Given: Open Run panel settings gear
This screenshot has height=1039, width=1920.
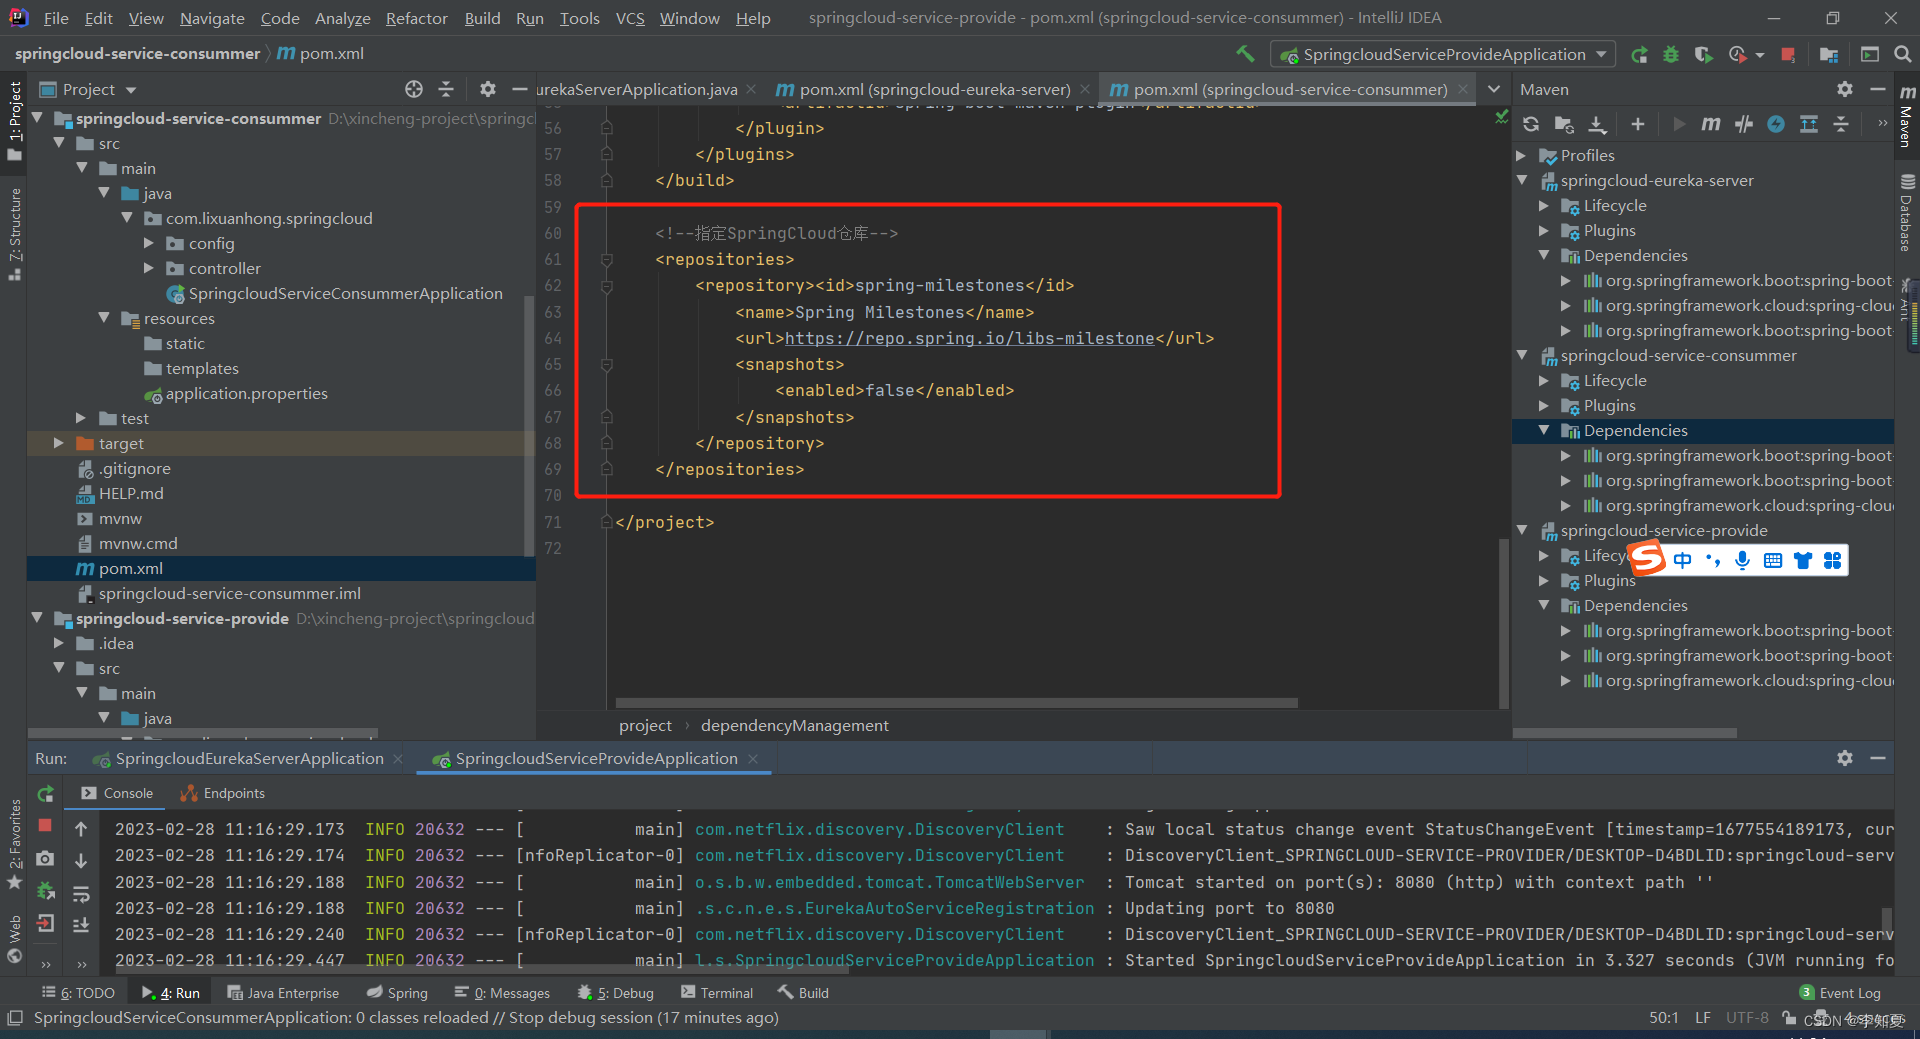Looking at the screenshot, I should tap(1845, 758).
